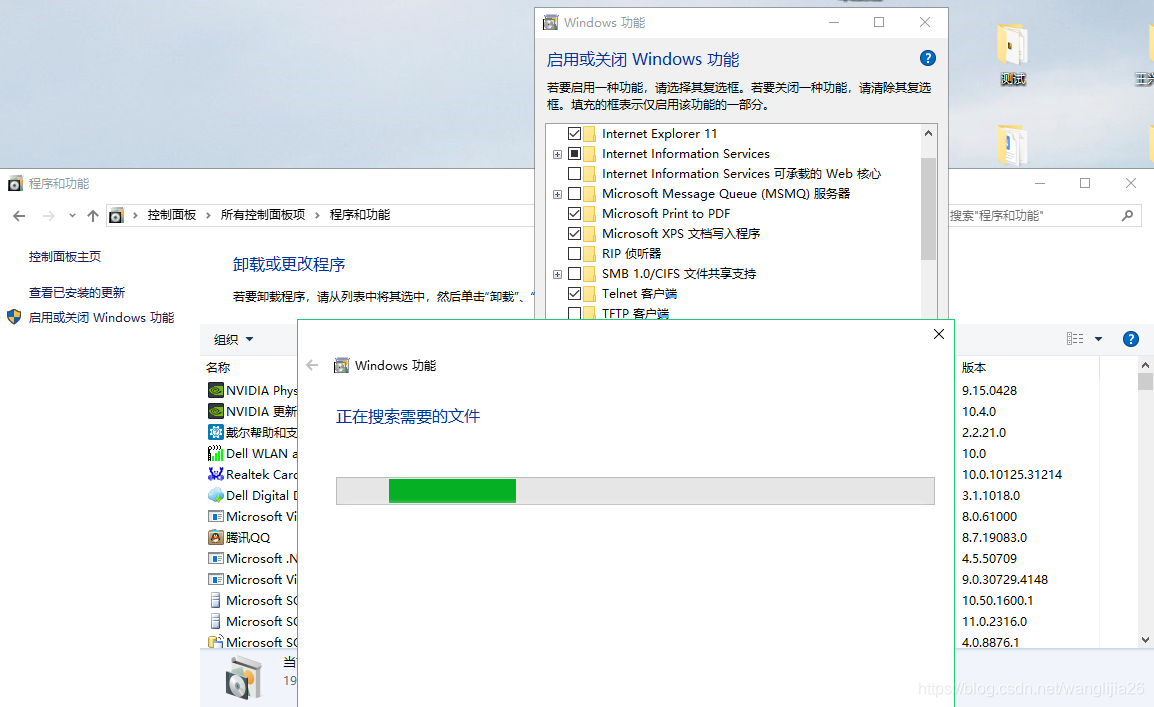Expand SMB 1.0/CIFS 文件共享支持 node
Screen dimensions: 1154x707
coord(557,274)
